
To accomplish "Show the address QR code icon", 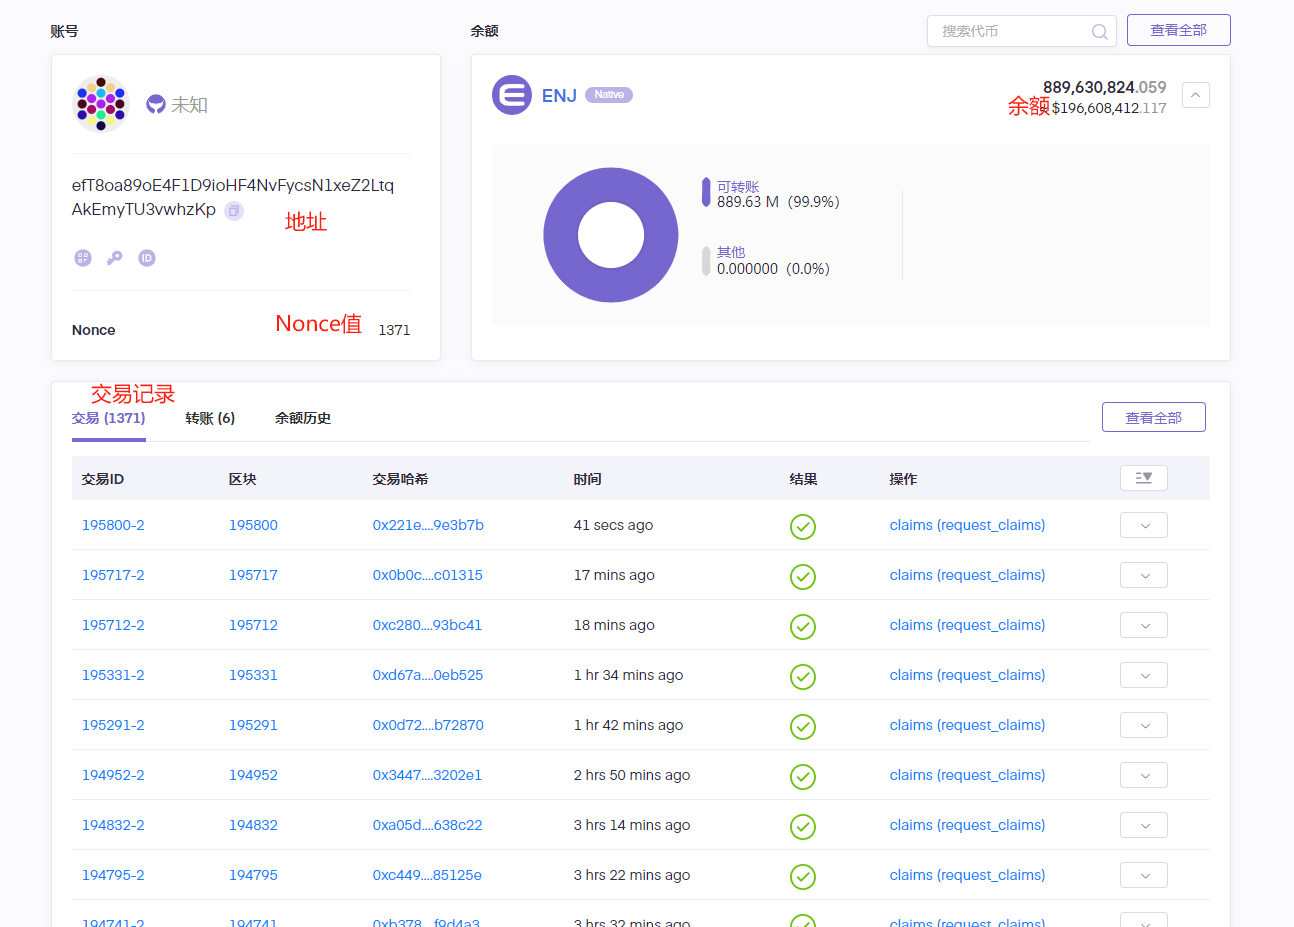I will [x=83, y=258].
